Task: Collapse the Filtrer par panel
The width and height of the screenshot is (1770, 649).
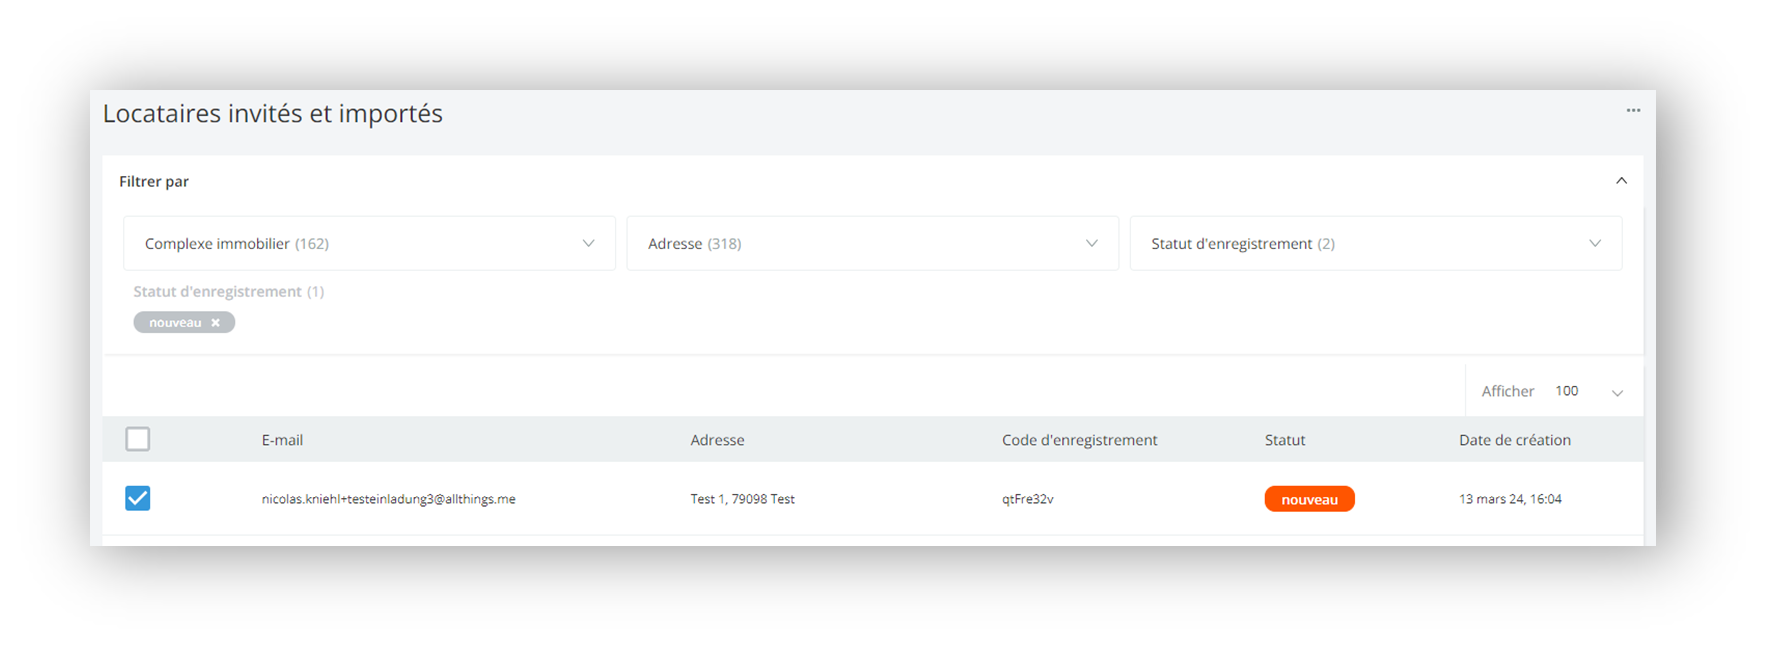Action: (1621, 181)
